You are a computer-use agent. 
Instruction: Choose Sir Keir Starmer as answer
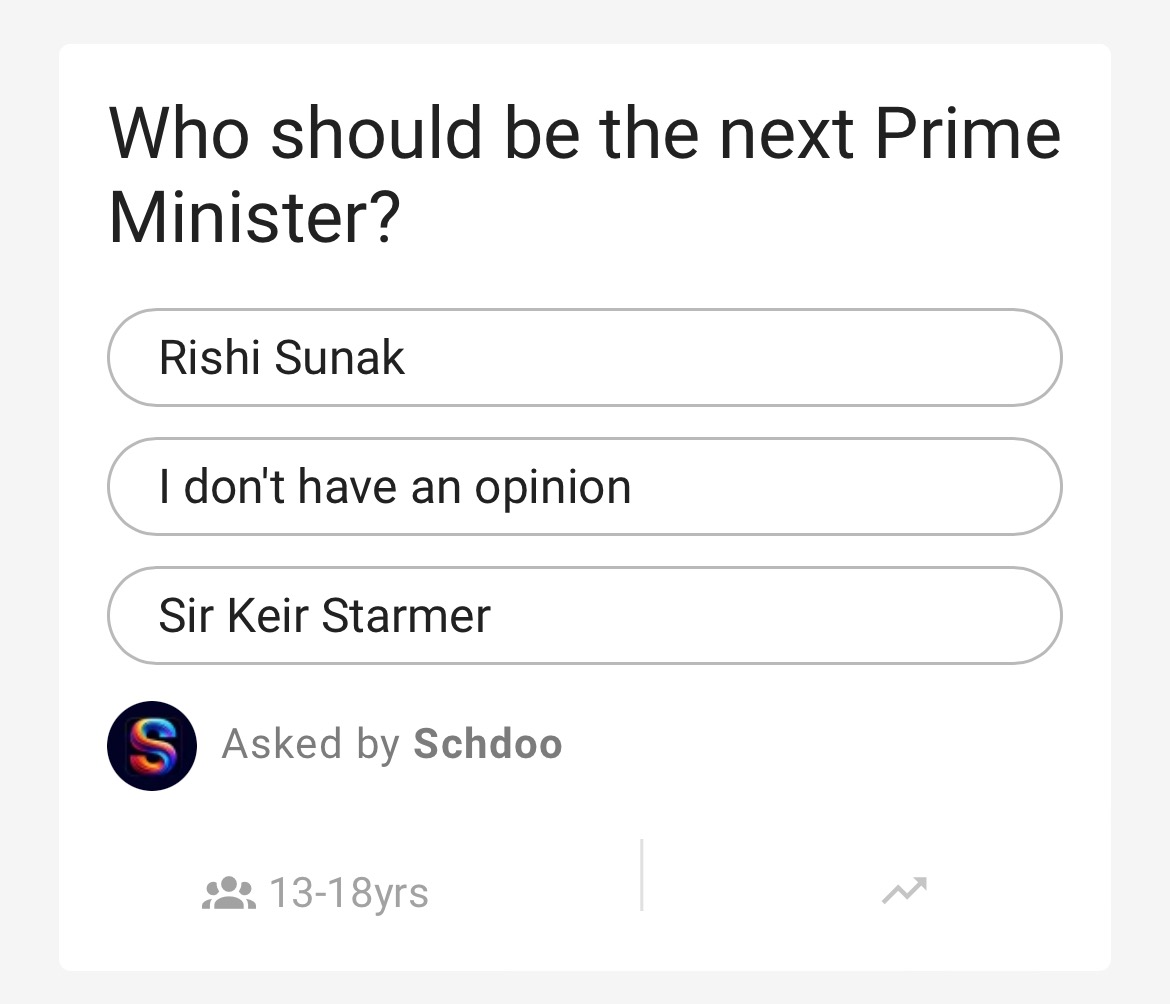584,615
